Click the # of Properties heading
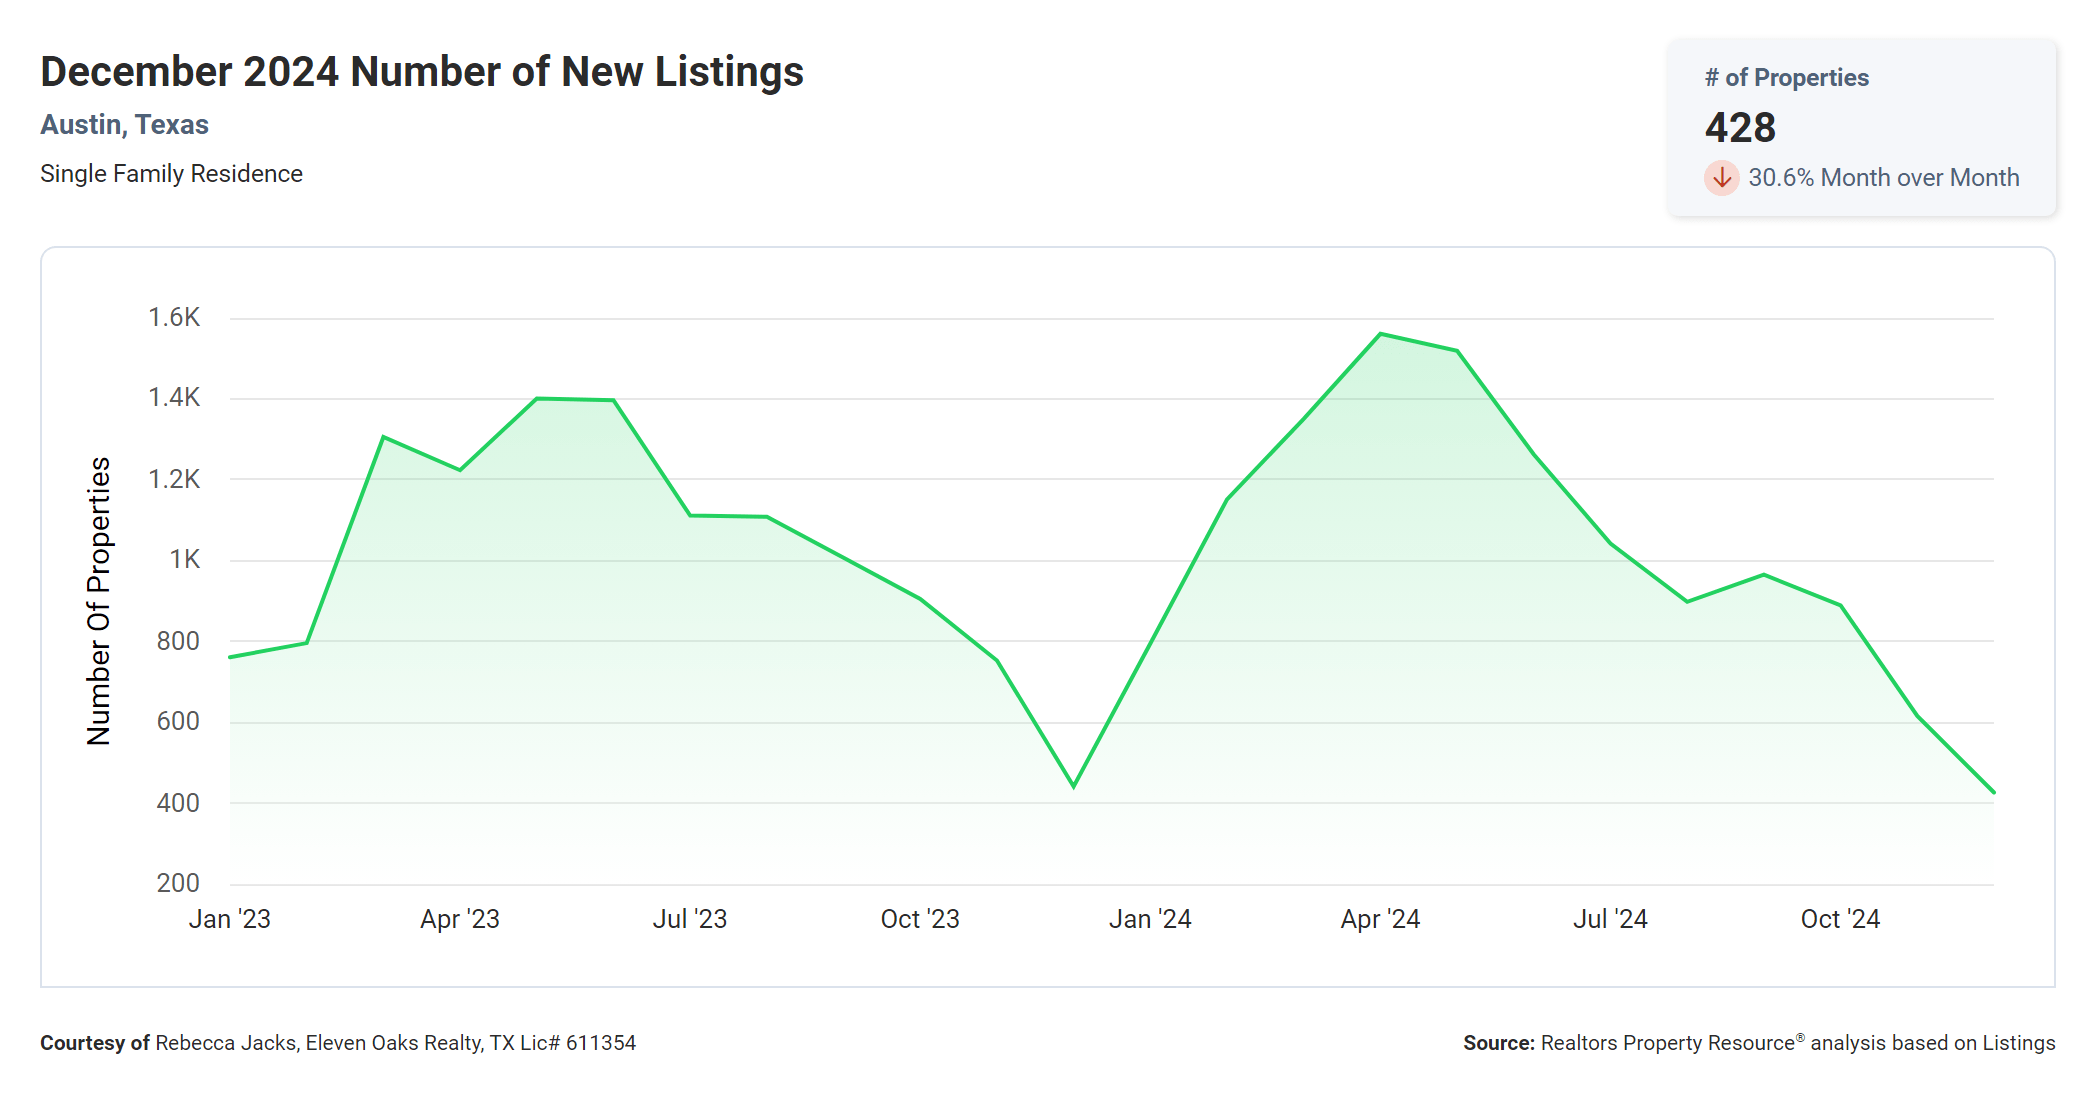 (1786, 78)
